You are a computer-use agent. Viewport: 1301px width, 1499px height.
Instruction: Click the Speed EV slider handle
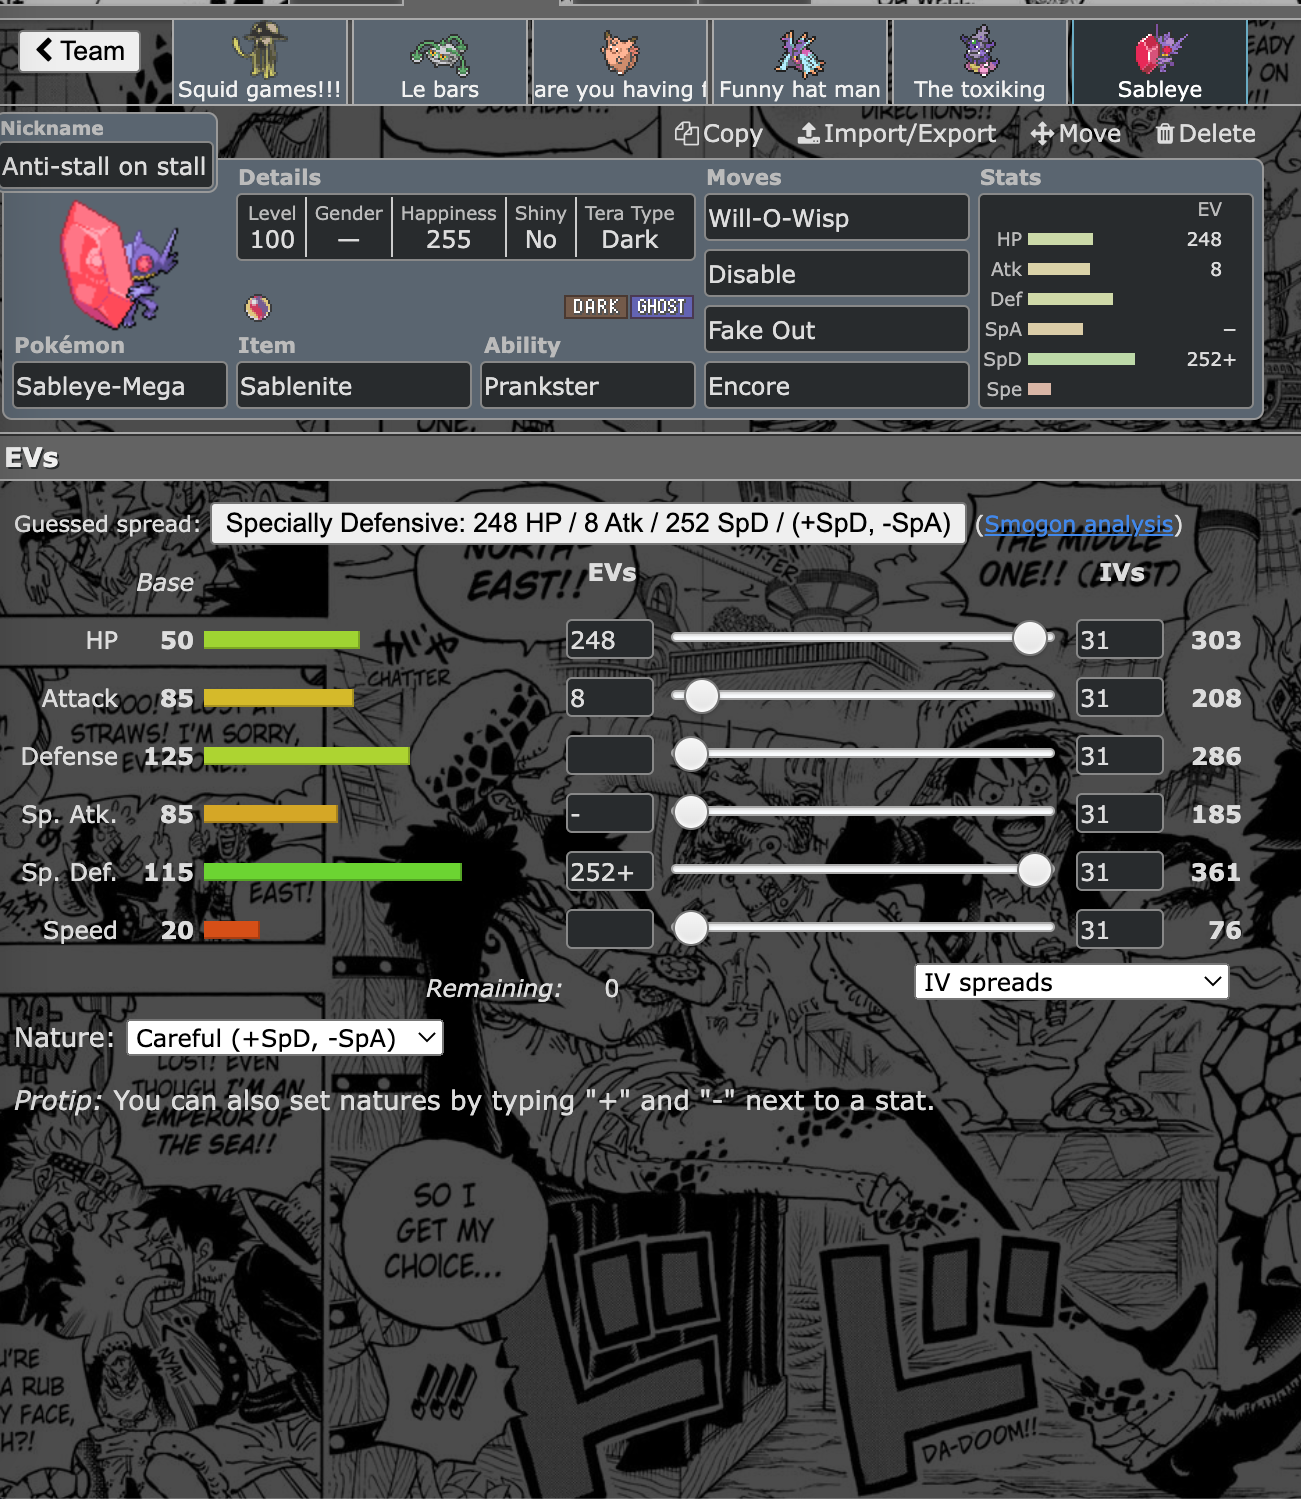[690, 928]
